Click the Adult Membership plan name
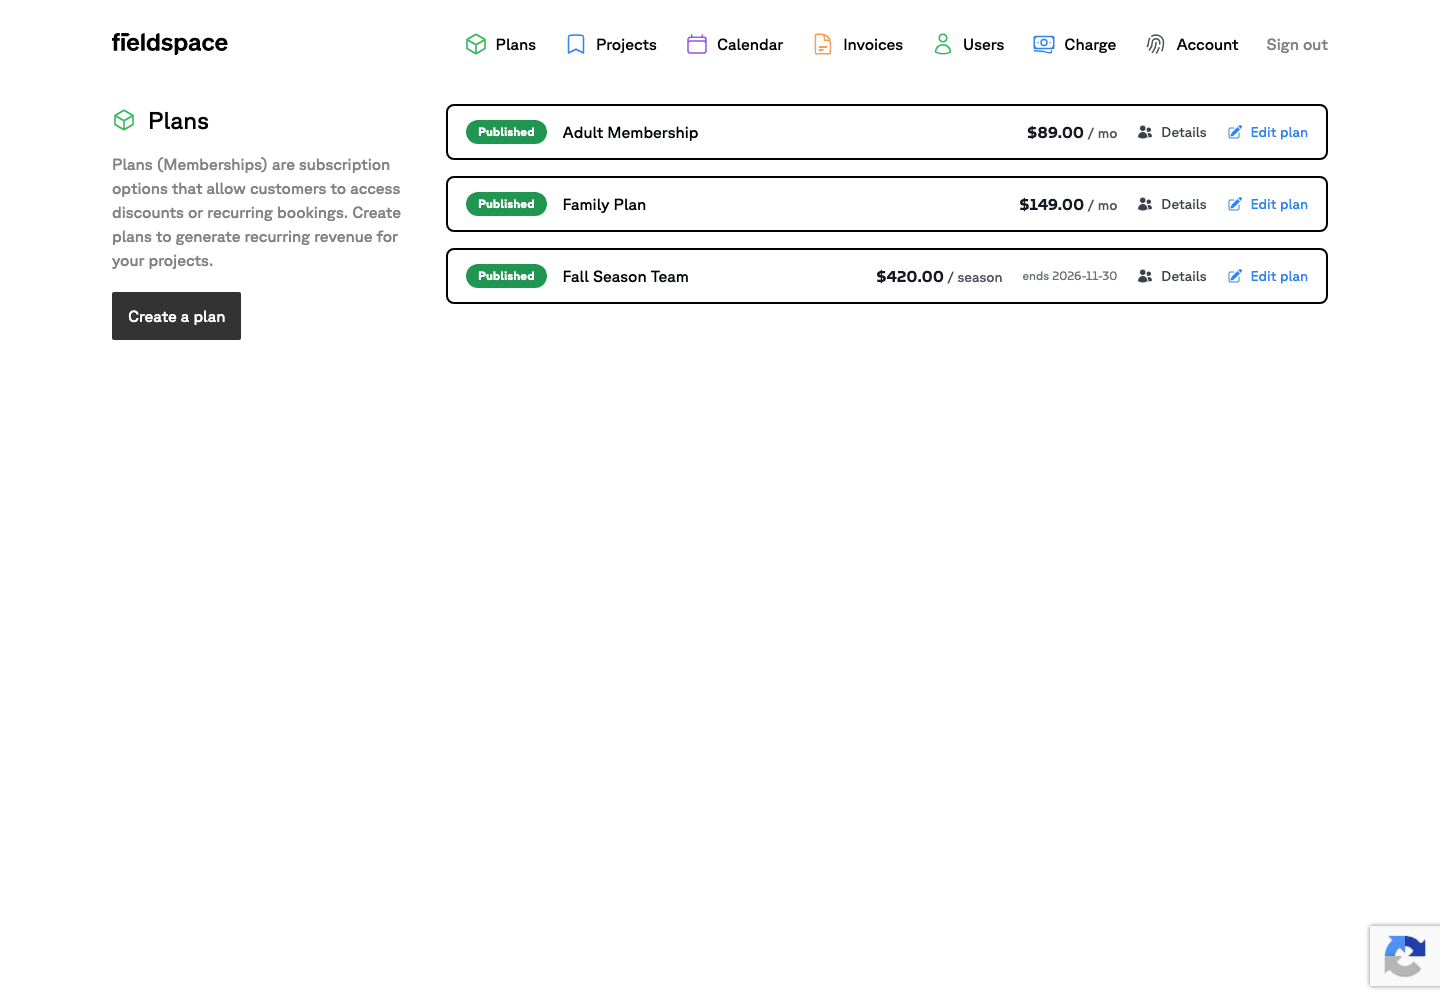Image resolution: width=1440 pixels, height=1000 pixels. click(630, 132)
